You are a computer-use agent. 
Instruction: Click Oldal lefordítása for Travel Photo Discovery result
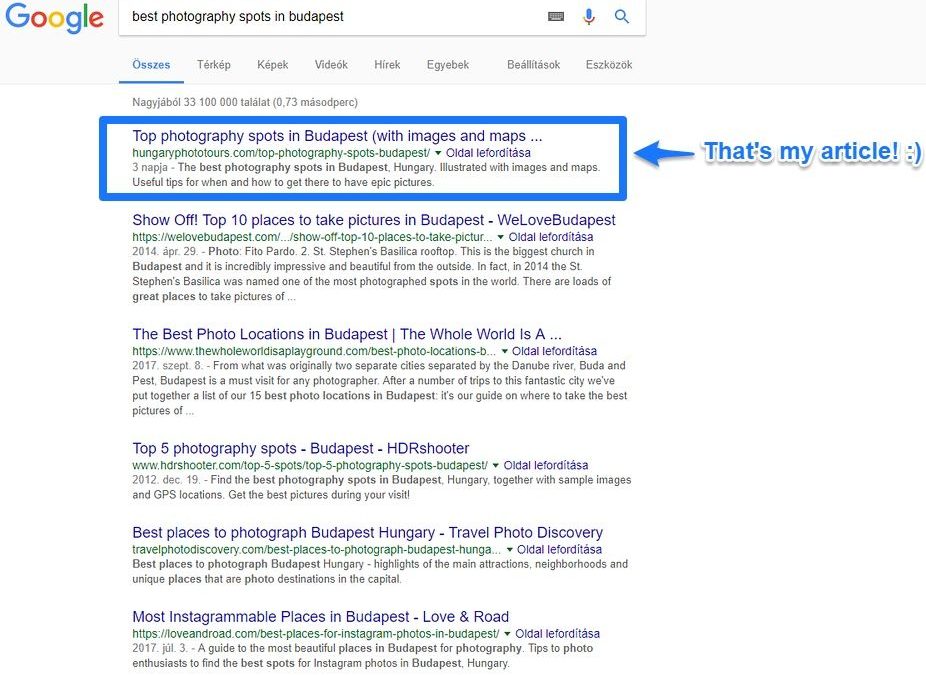tap(559, 550)
